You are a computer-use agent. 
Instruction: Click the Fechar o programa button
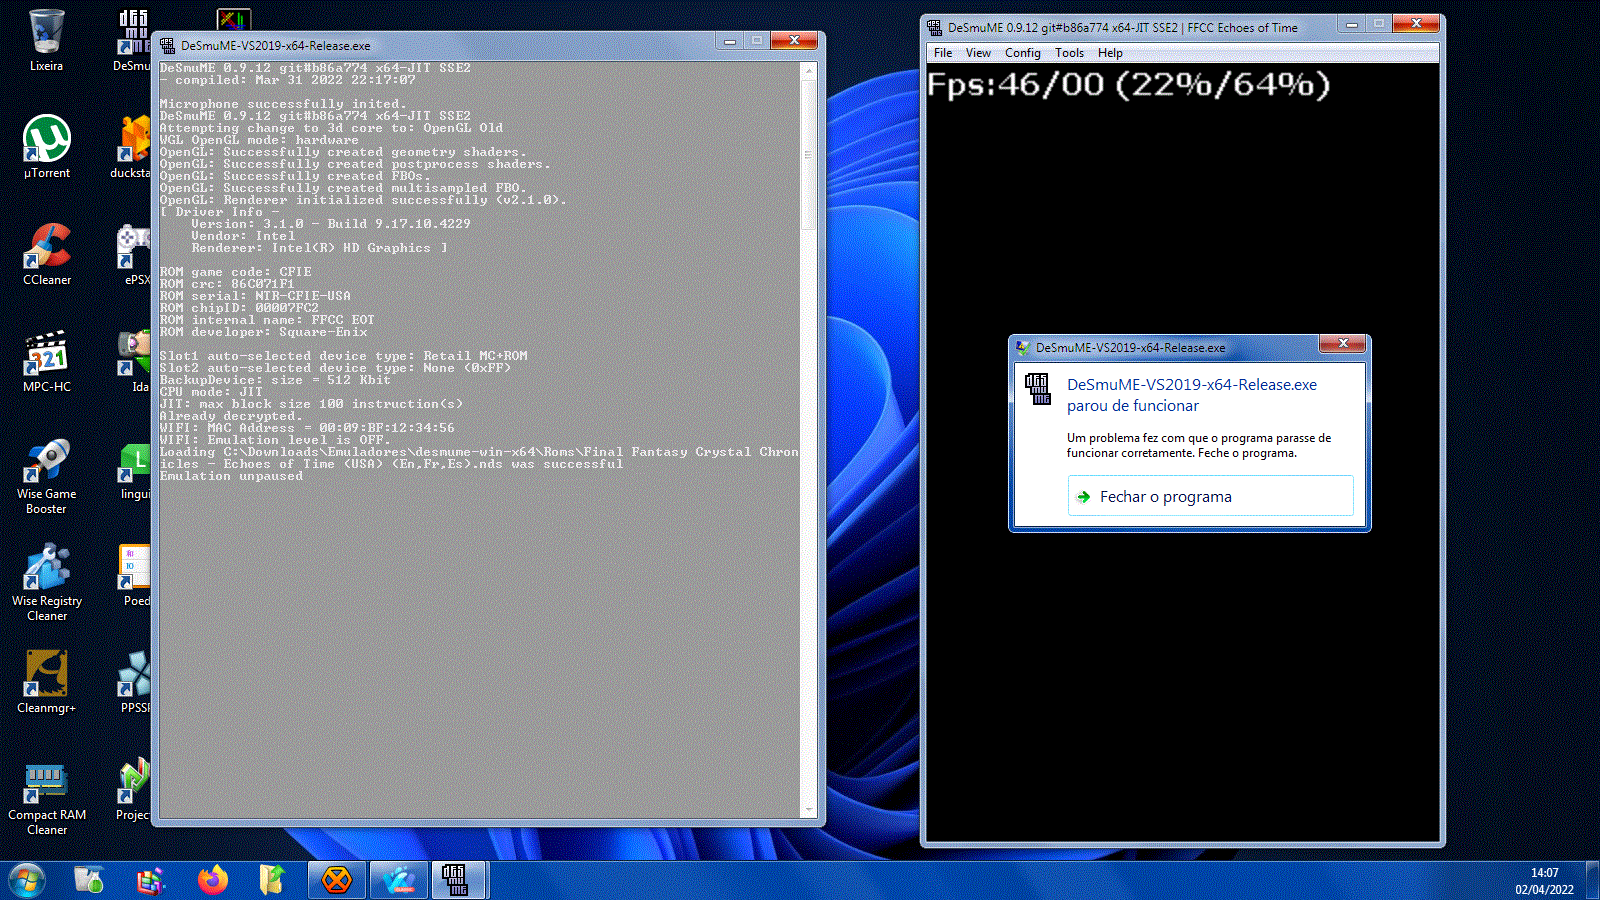(x=1210, y=496)
